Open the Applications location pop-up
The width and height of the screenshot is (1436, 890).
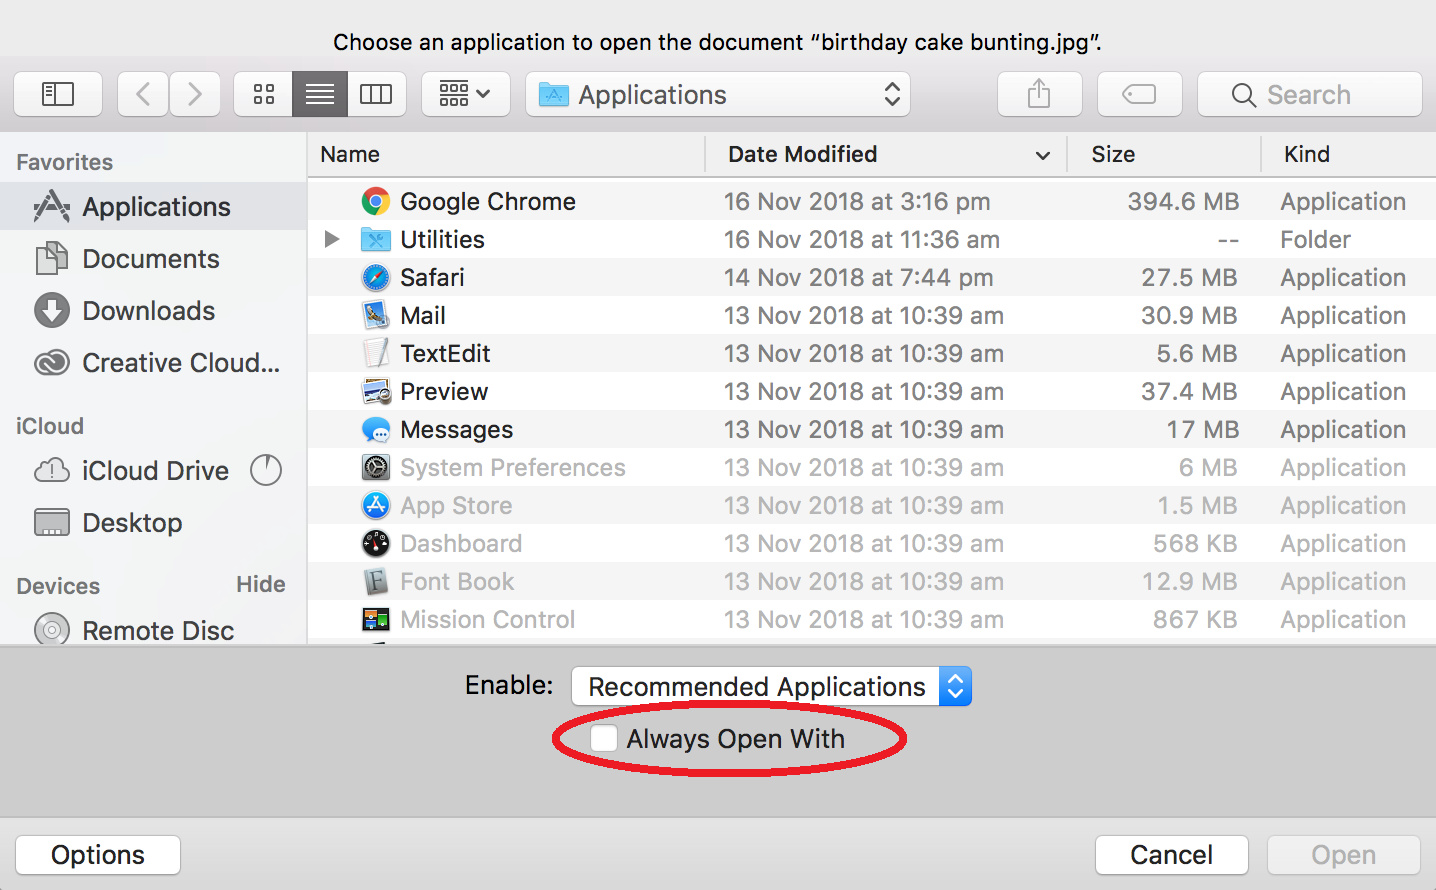coord(718,94)
